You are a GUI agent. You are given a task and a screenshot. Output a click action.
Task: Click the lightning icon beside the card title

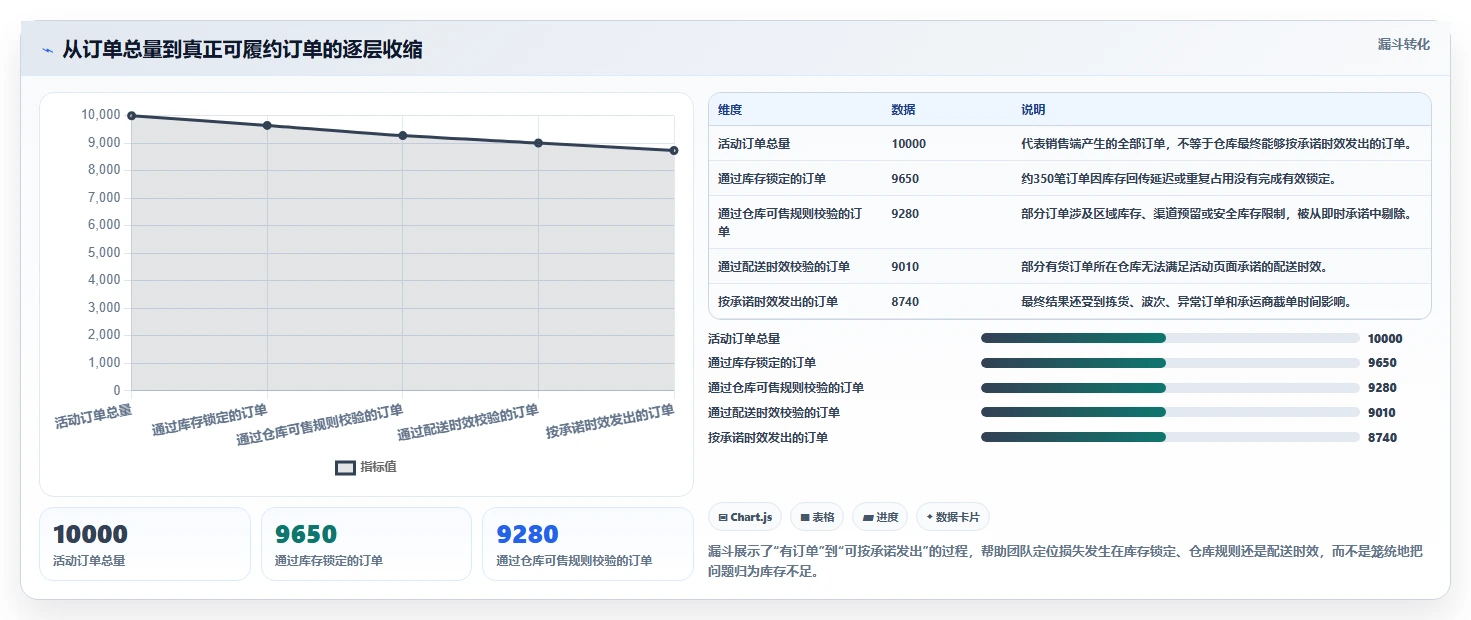pyautogui.click(x=48, y=50)
